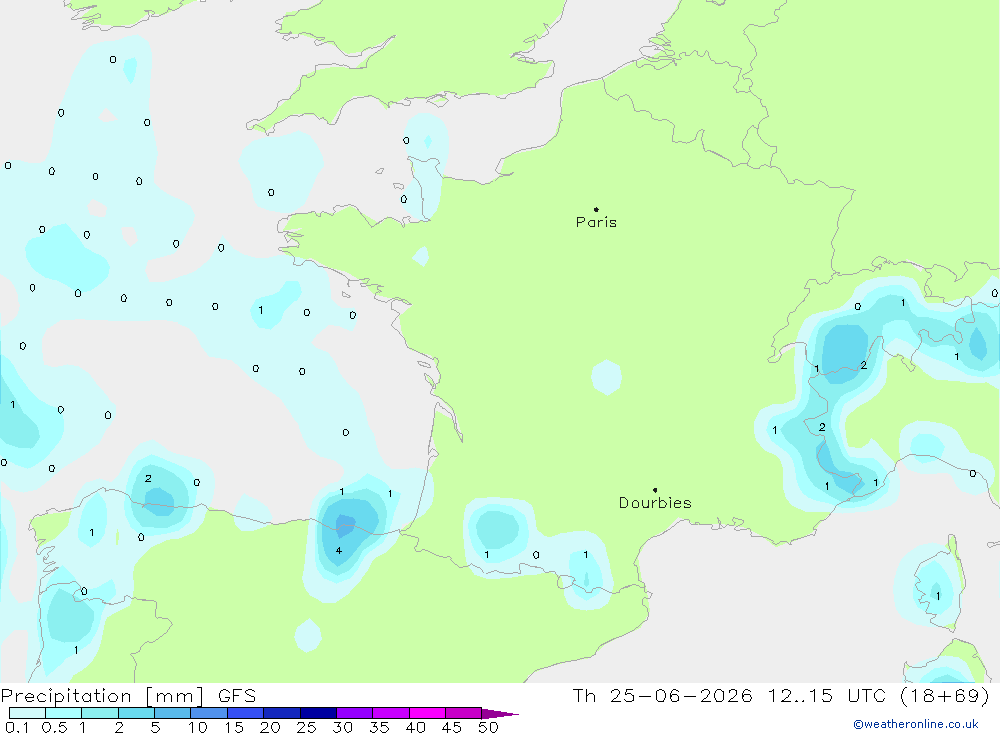Click the '12..15 UTC' time text
This screenshot has width=1000, height=733.
pos(826,695)
